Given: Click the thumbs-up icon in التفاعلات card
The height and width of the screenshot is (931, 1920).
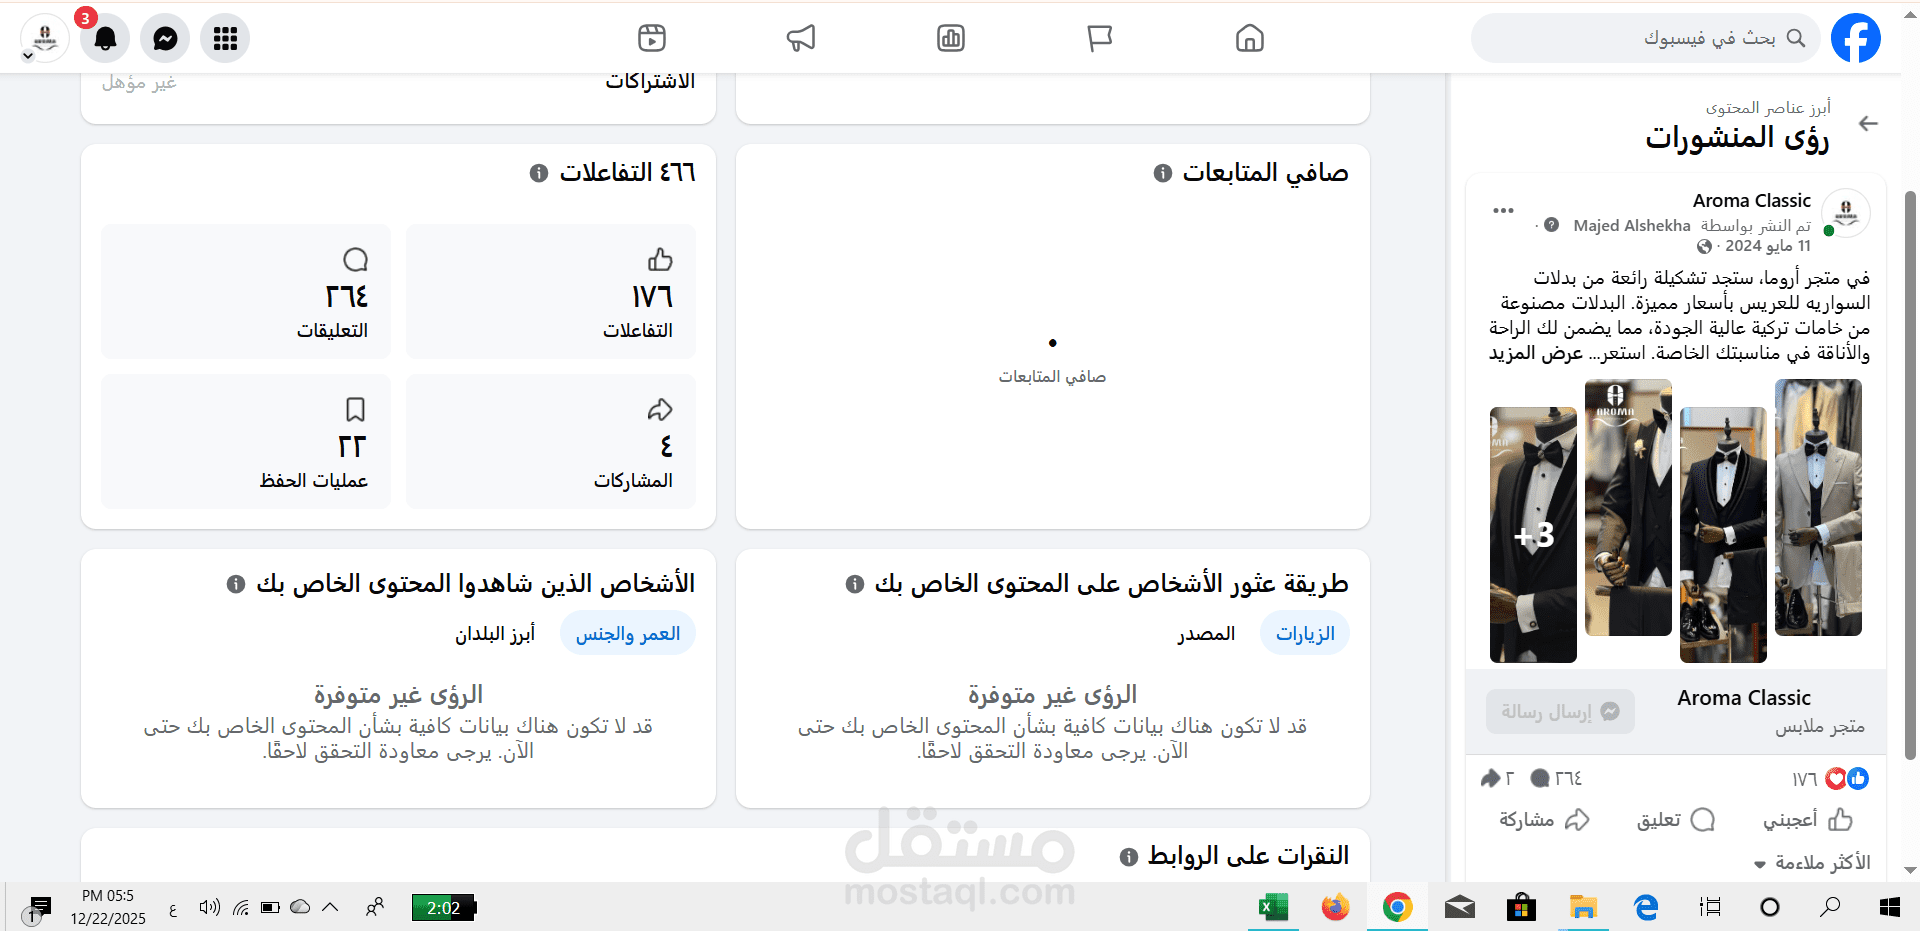Looking at the screenshot, I should [660, 260].
